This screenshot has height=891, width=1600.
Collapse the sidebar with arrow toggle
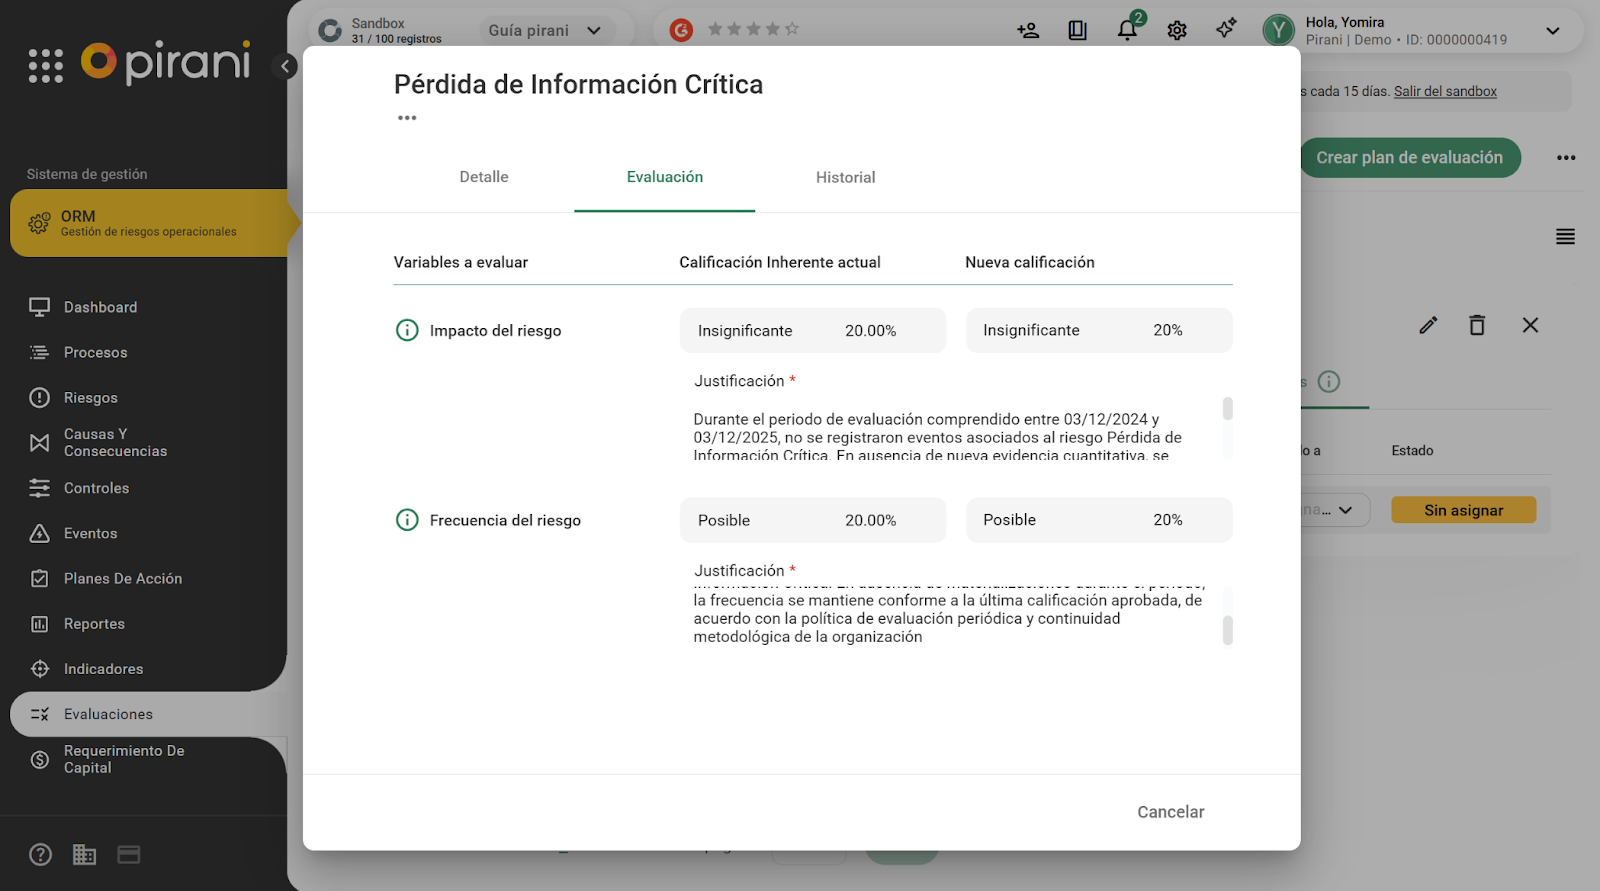[285, 66]
